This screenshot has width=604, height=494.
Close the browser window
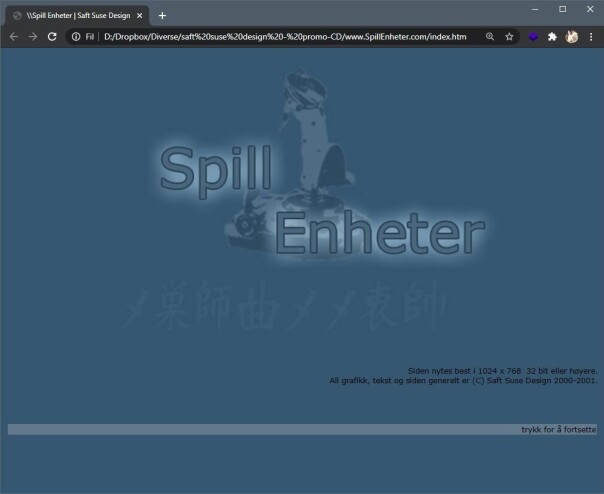pyautogui.click(x=590, y=9)
